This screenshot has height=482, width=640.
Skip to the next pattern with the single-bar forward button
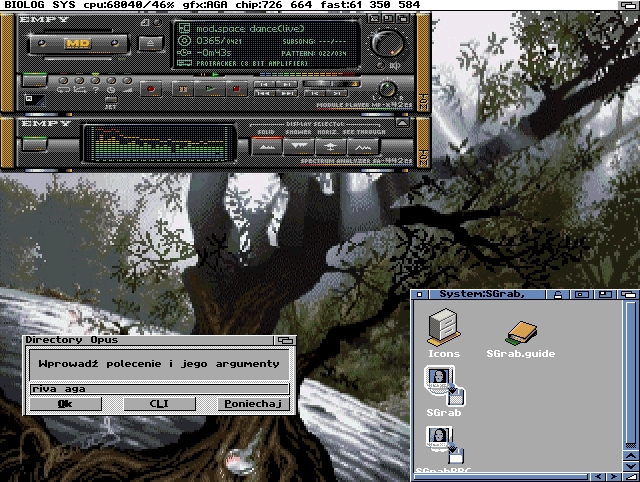click(286, 84)
